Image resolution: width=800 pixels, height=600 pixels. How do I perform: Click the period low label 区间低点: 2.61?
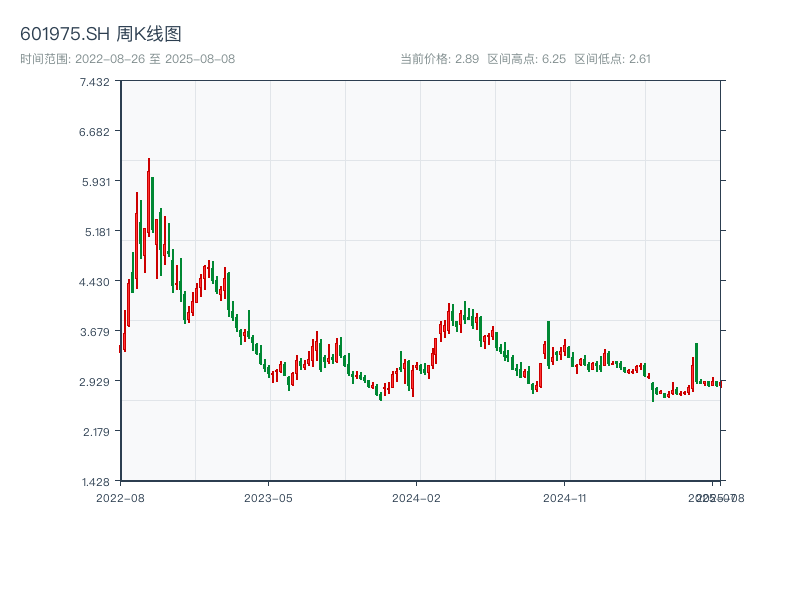pyautogui.click(x=612, y=59)
